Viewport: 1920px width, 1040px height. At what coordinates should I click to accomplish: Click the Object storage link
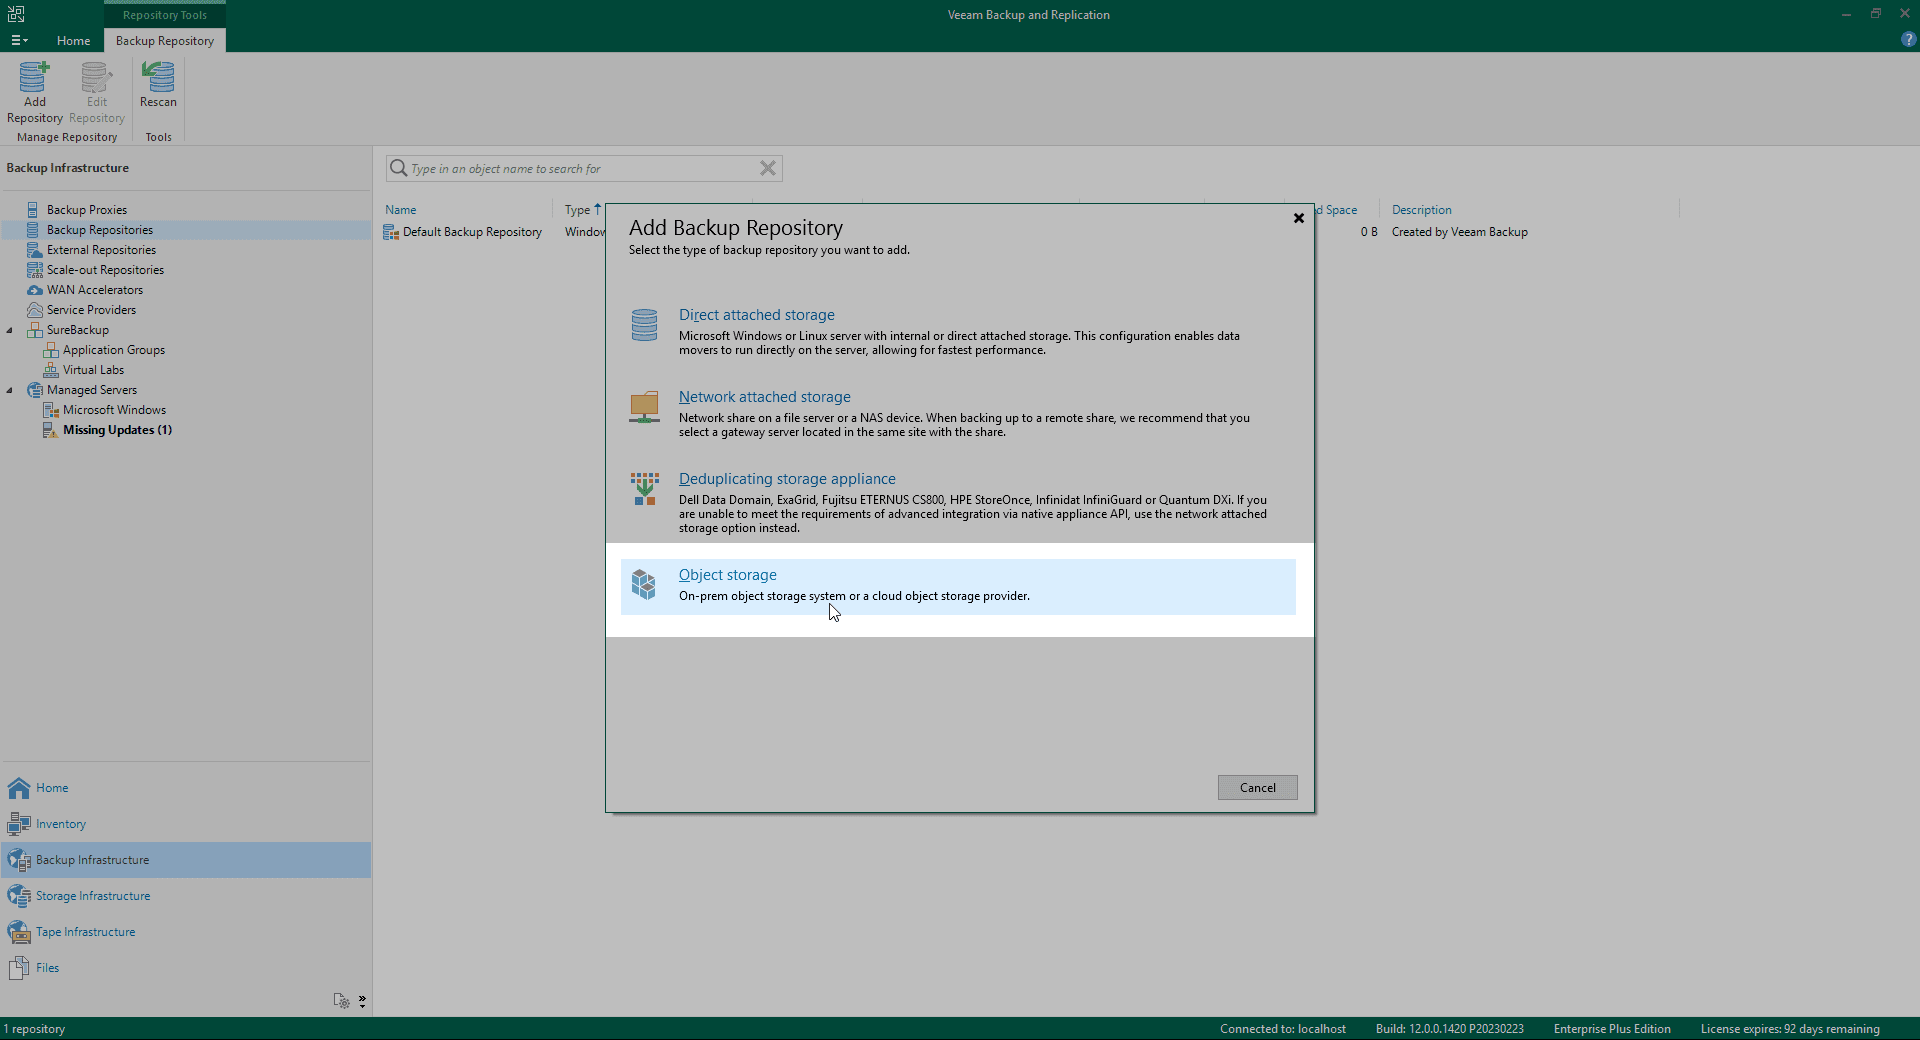[727, 575]
